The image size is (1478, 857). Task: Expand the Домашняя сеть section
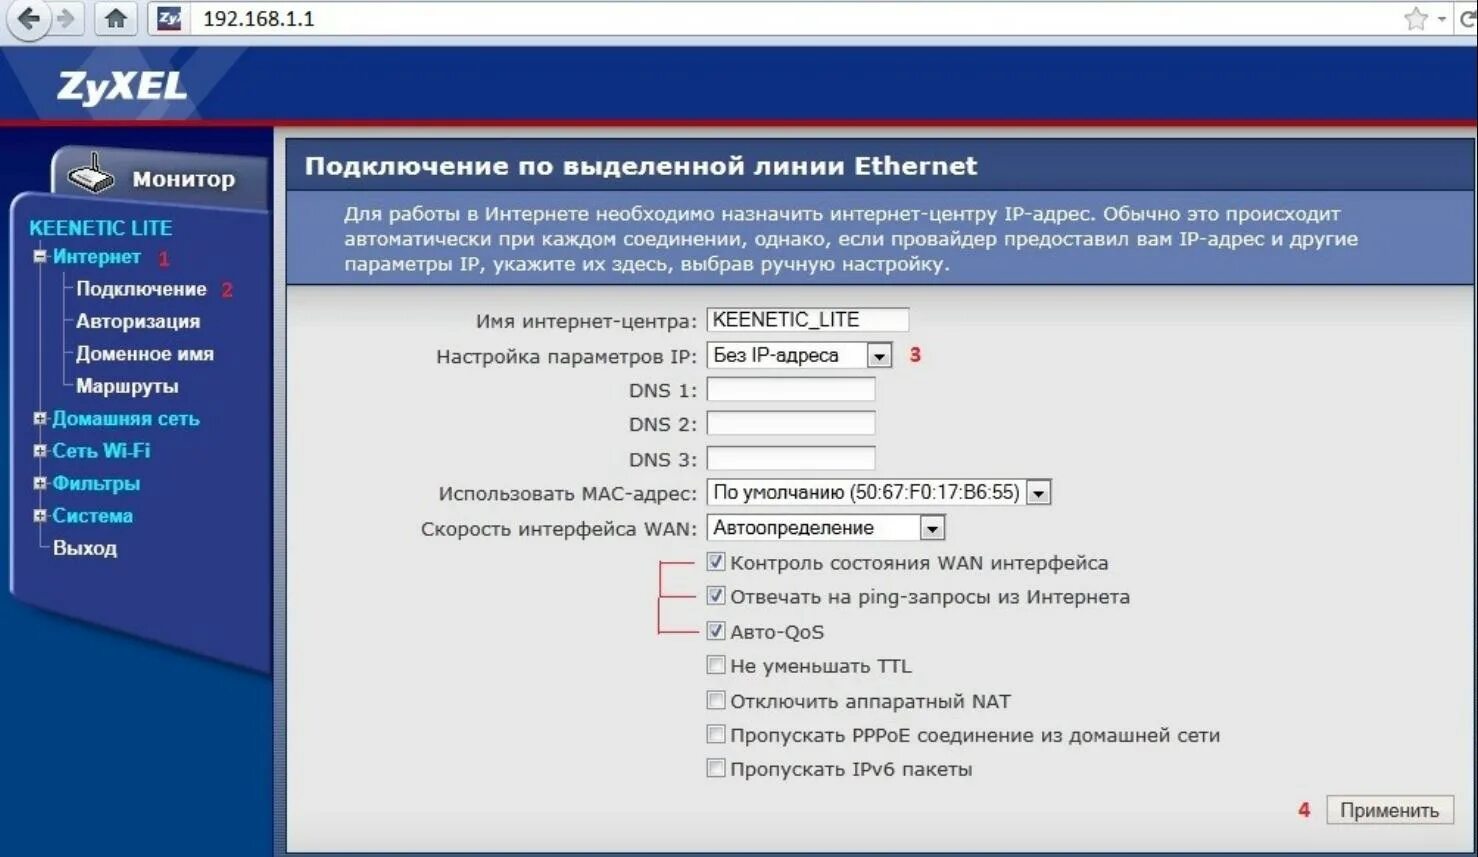coord(40,418)
